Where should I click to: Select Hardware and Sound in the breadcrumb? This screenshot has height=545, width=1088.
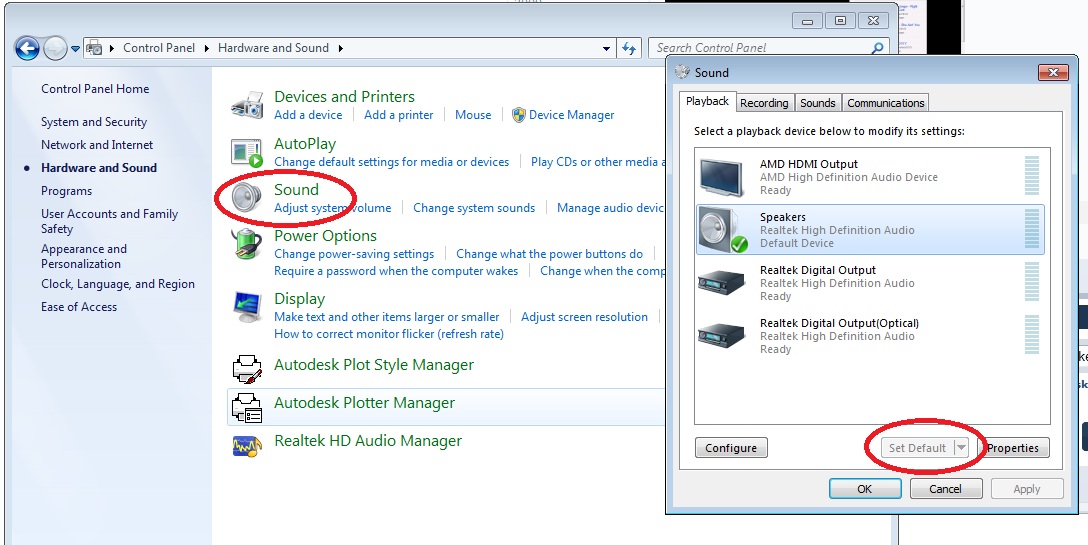pyautogui.click(x=273, y=48)
